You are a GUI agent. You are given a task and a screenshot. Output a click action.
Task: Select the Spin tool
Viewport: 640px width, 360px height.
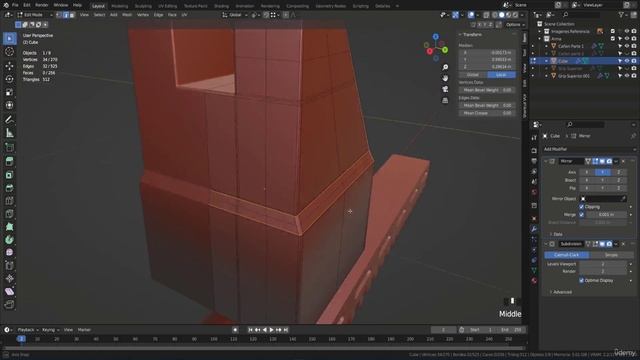pos(9,240)
